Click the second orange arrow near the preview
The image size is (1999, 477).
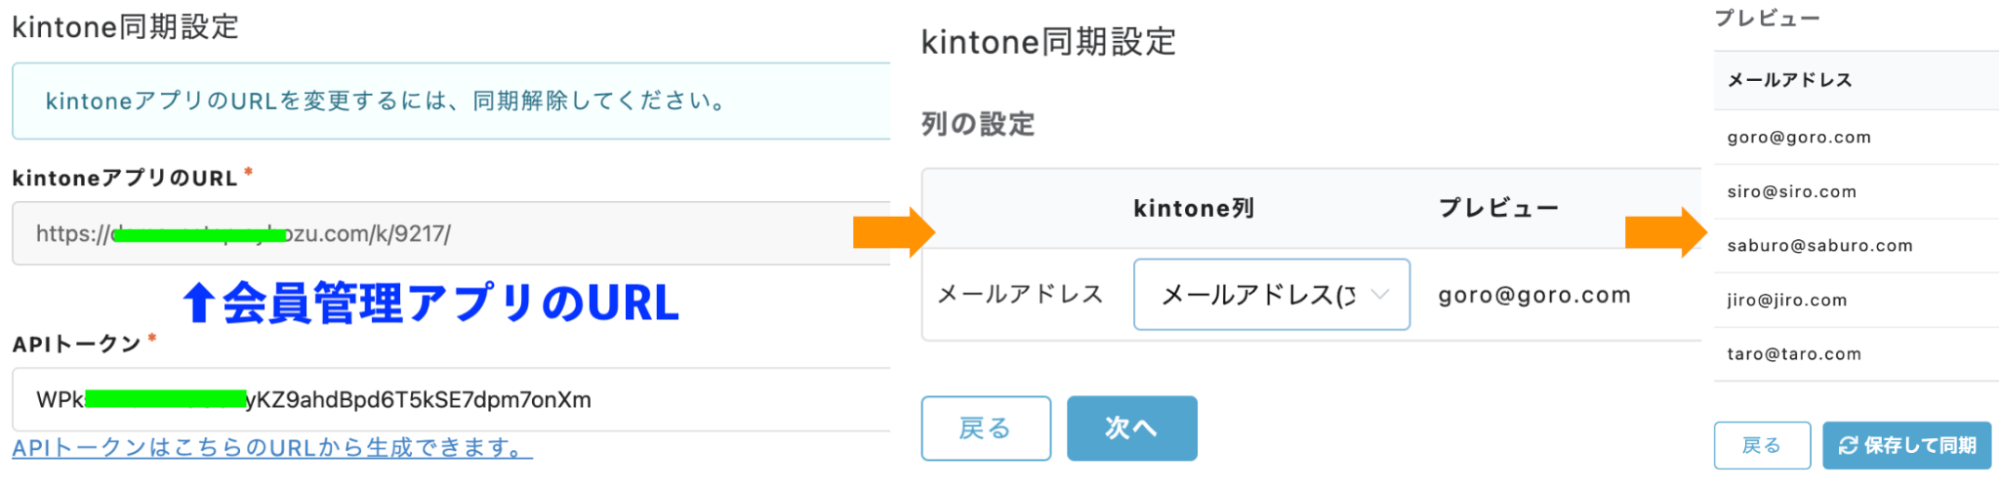1666,233
